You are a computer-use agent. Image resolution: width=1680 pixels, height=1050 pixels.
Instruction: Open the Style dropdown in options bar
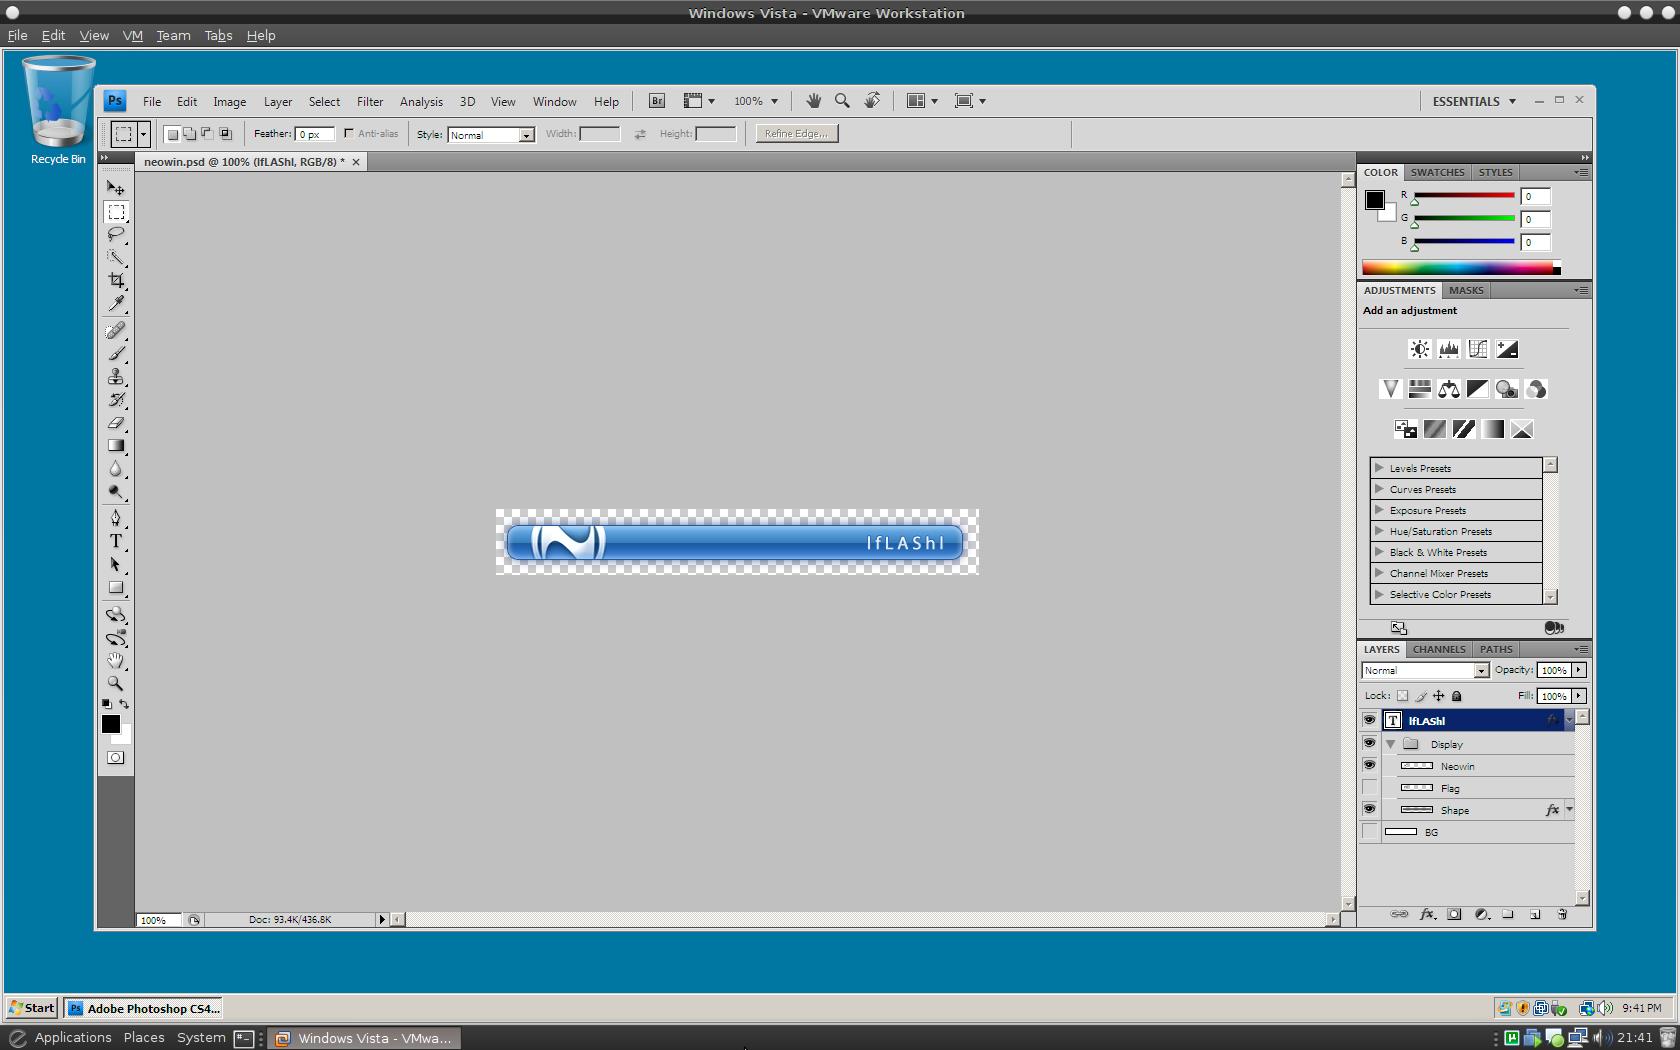(491, 134)
